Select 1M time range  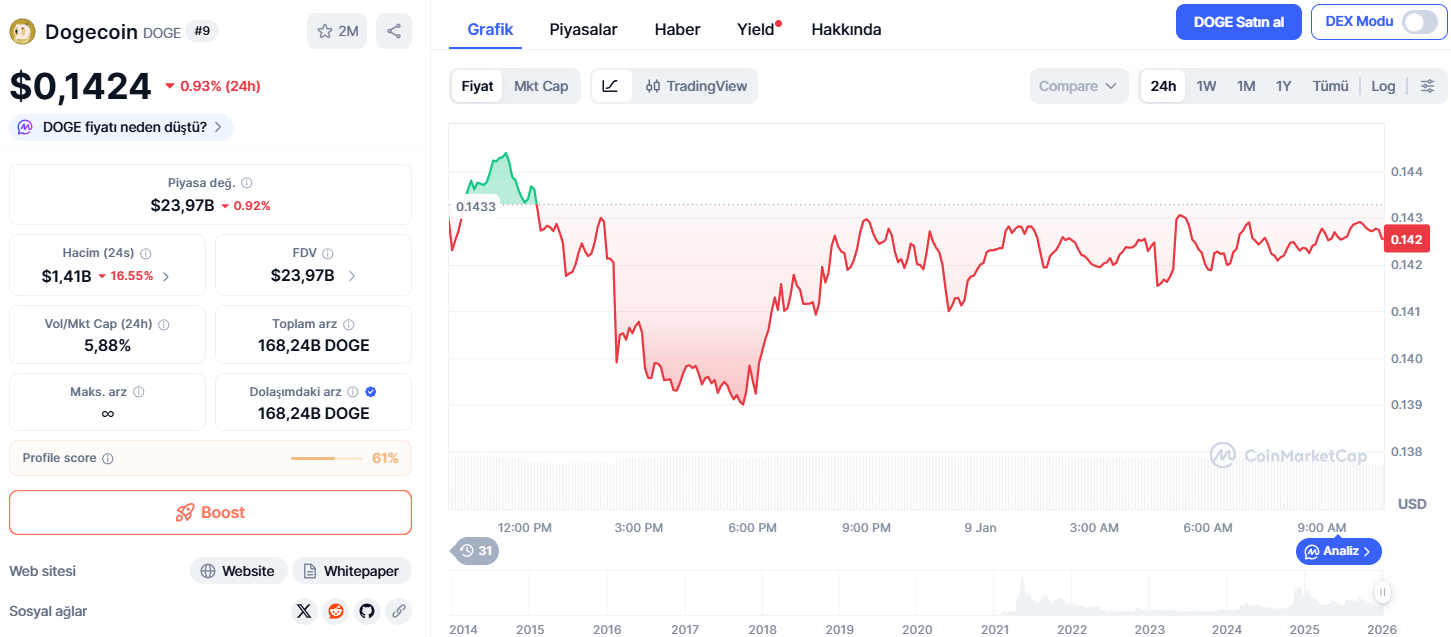pyautogui.click(x=1246, y=86)
